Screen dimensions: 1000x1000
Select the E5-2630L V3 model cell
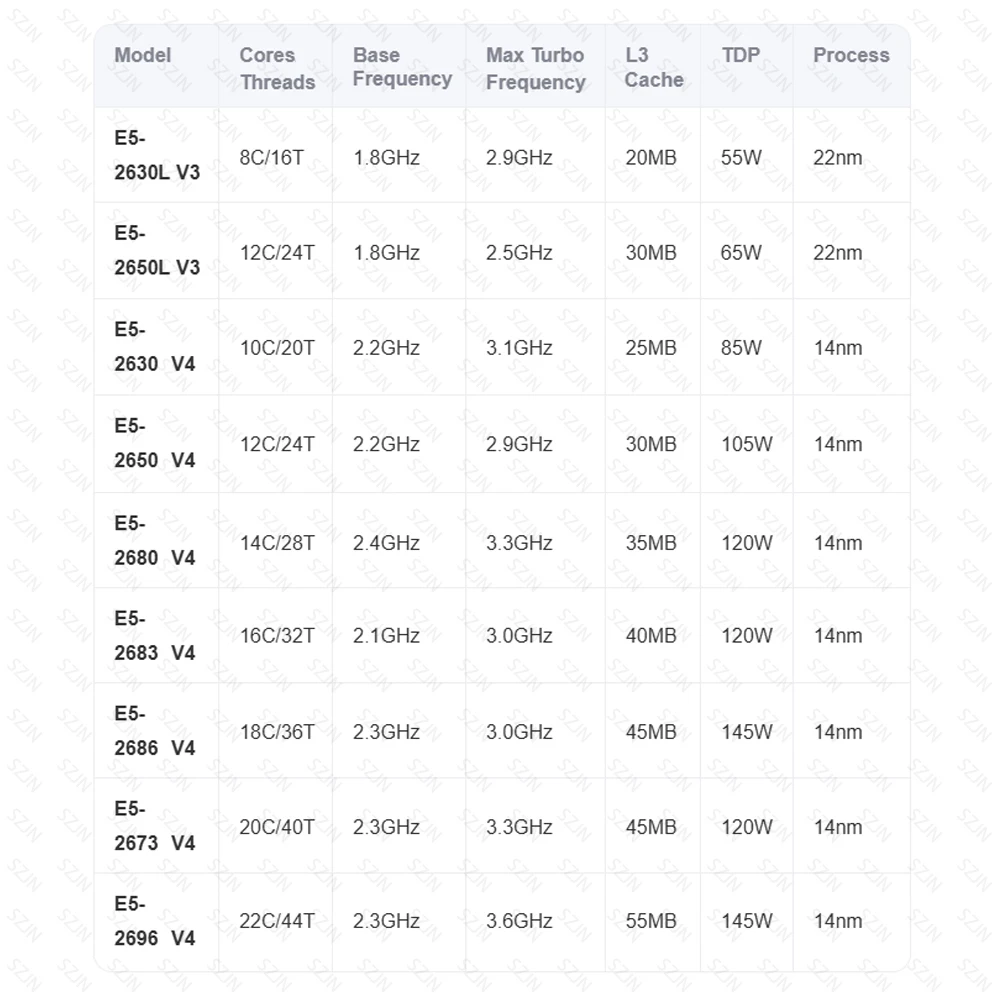coord(156,156)
